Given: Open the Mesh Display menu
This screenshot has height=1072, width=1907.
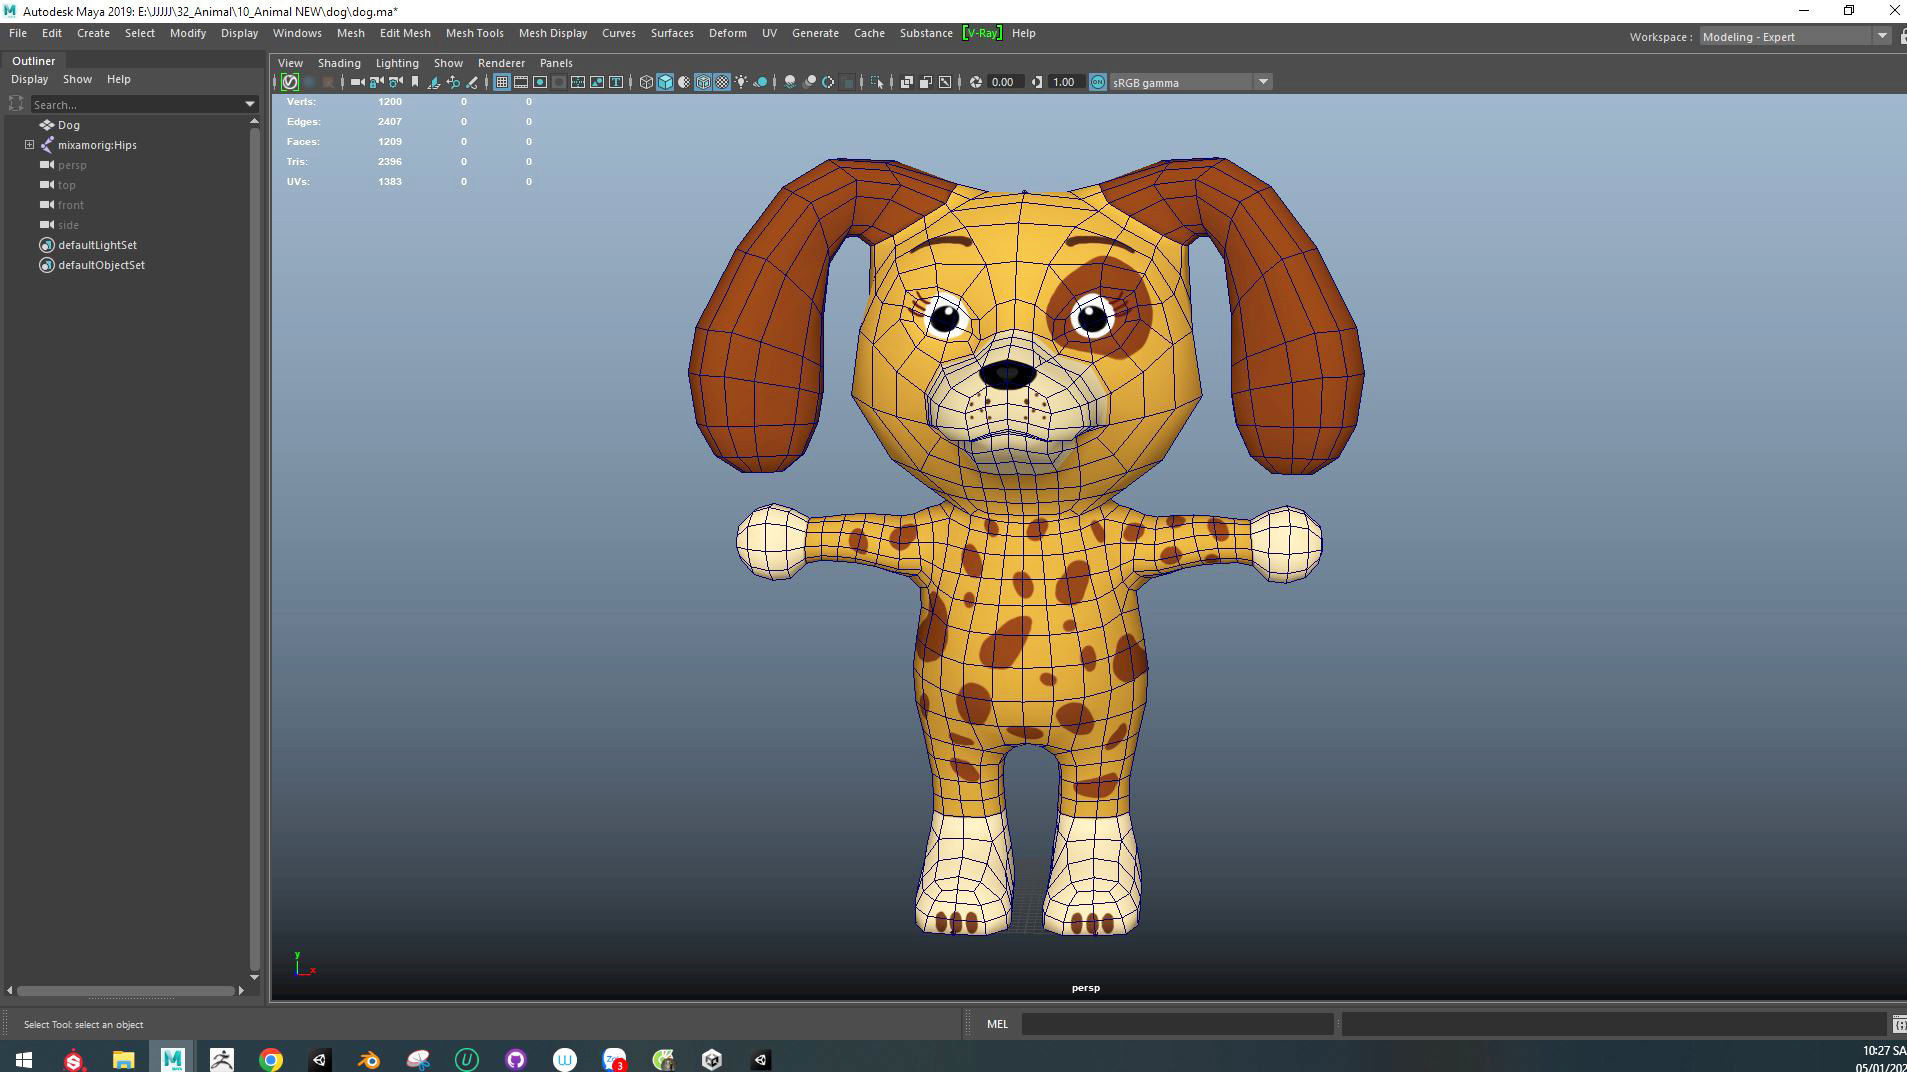Looking at the screenshot, I should point(552,33).
